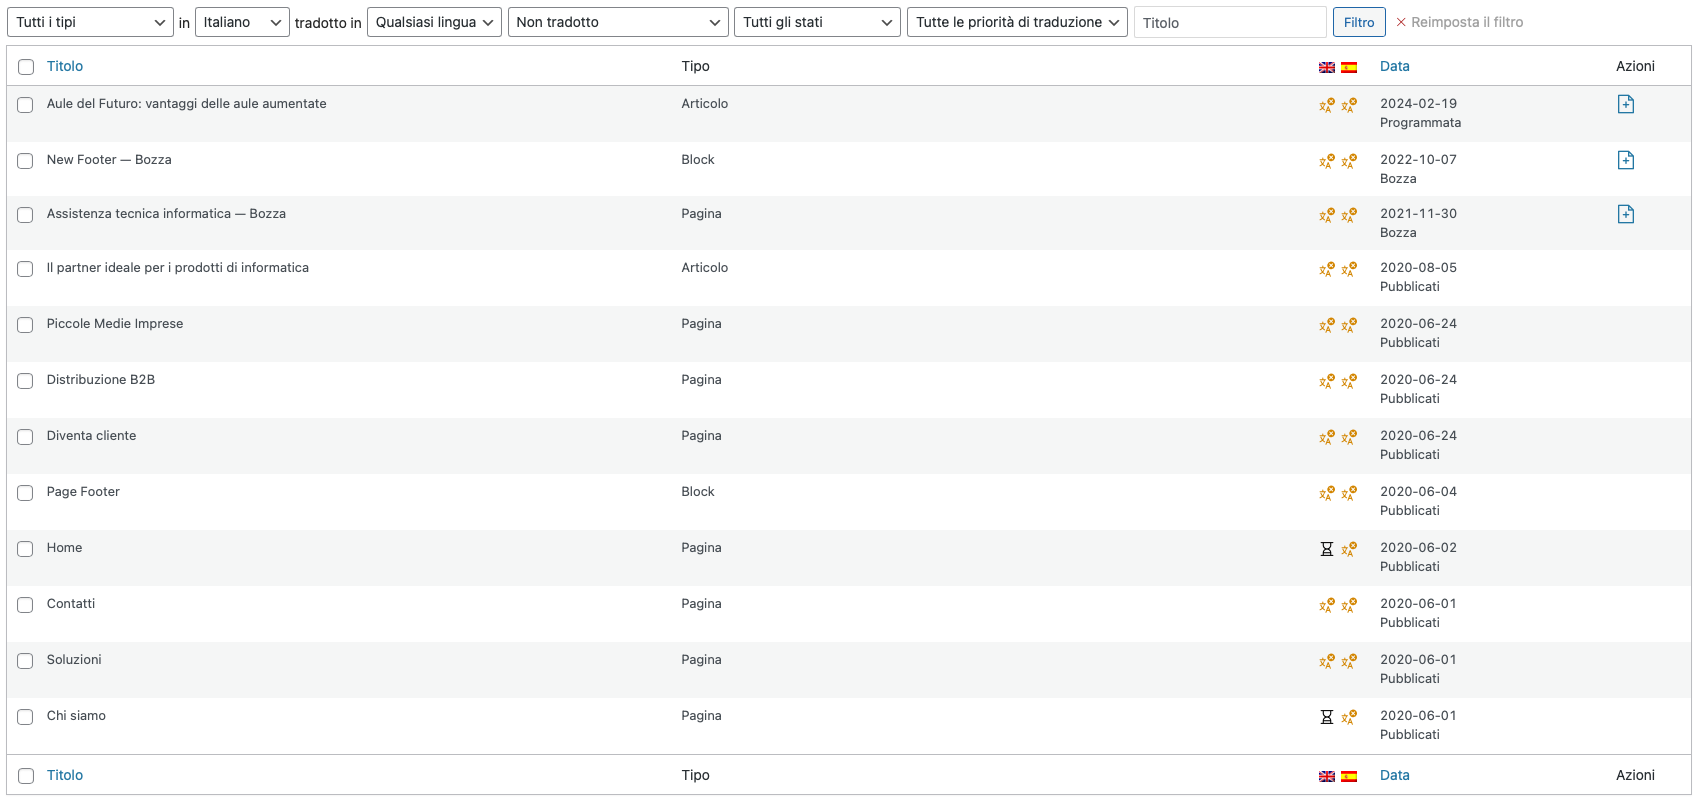
Task: Click Spanish translation icon for Contatti row
Action: tap(1349, 605)
